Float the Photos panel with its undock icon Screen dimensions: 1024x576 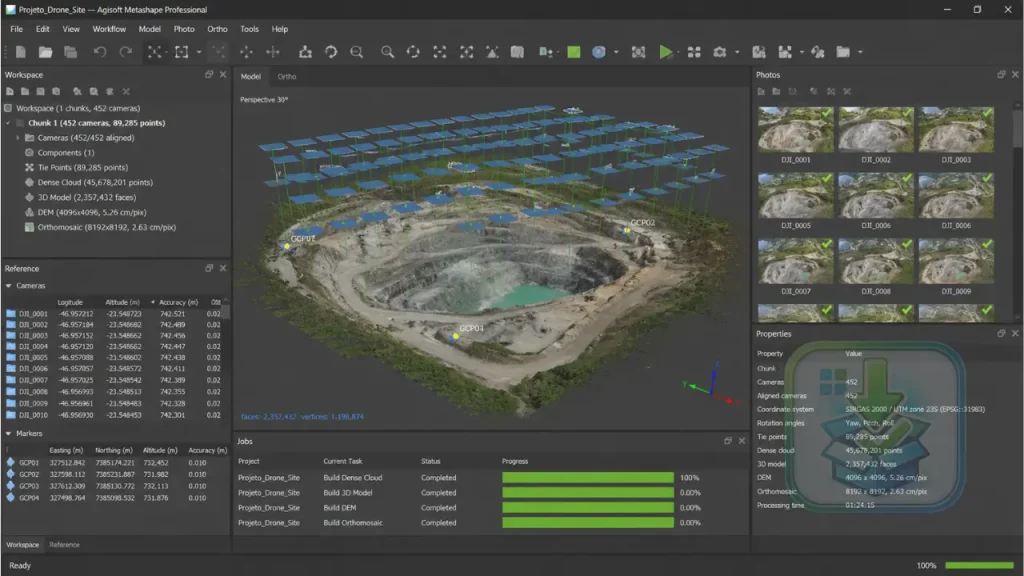(x=1001, y=74)
